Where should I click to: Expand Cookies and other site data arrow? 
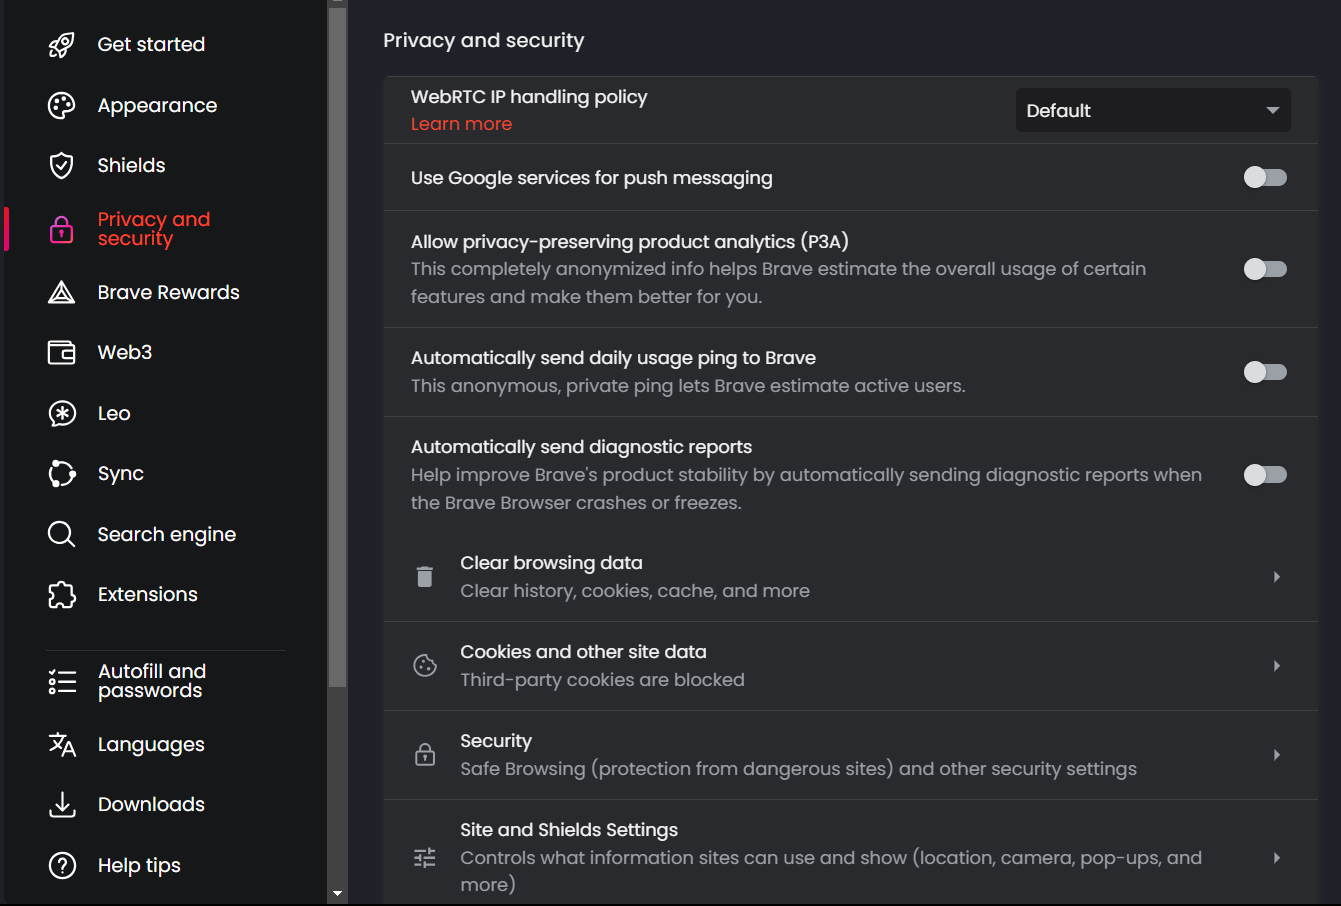coord(1277,666)
